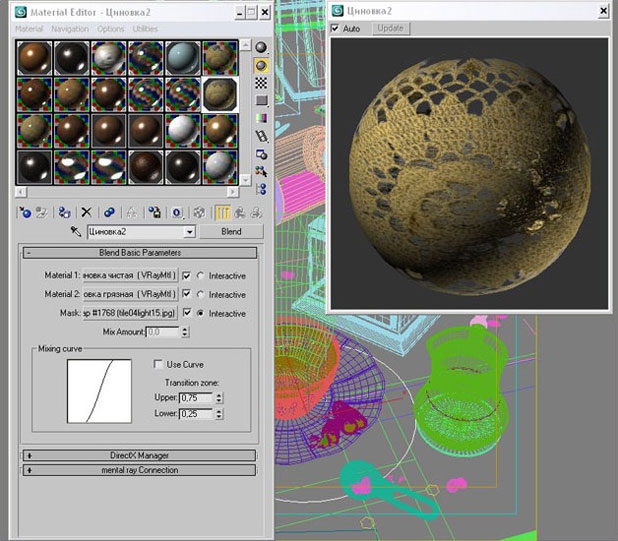The width and height of the screenshot is (618, 541).
Task: Open the Utilities menu
Action: pos(145,29)
